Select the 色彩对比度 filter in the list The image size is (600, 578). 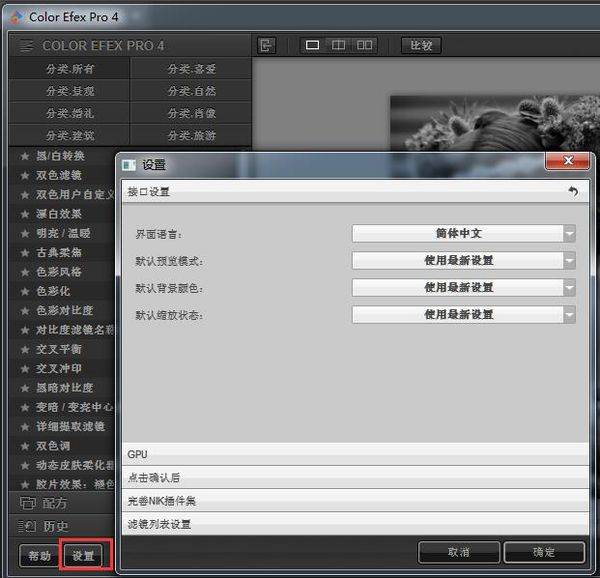pyautogui.click(x=66, y=311)
